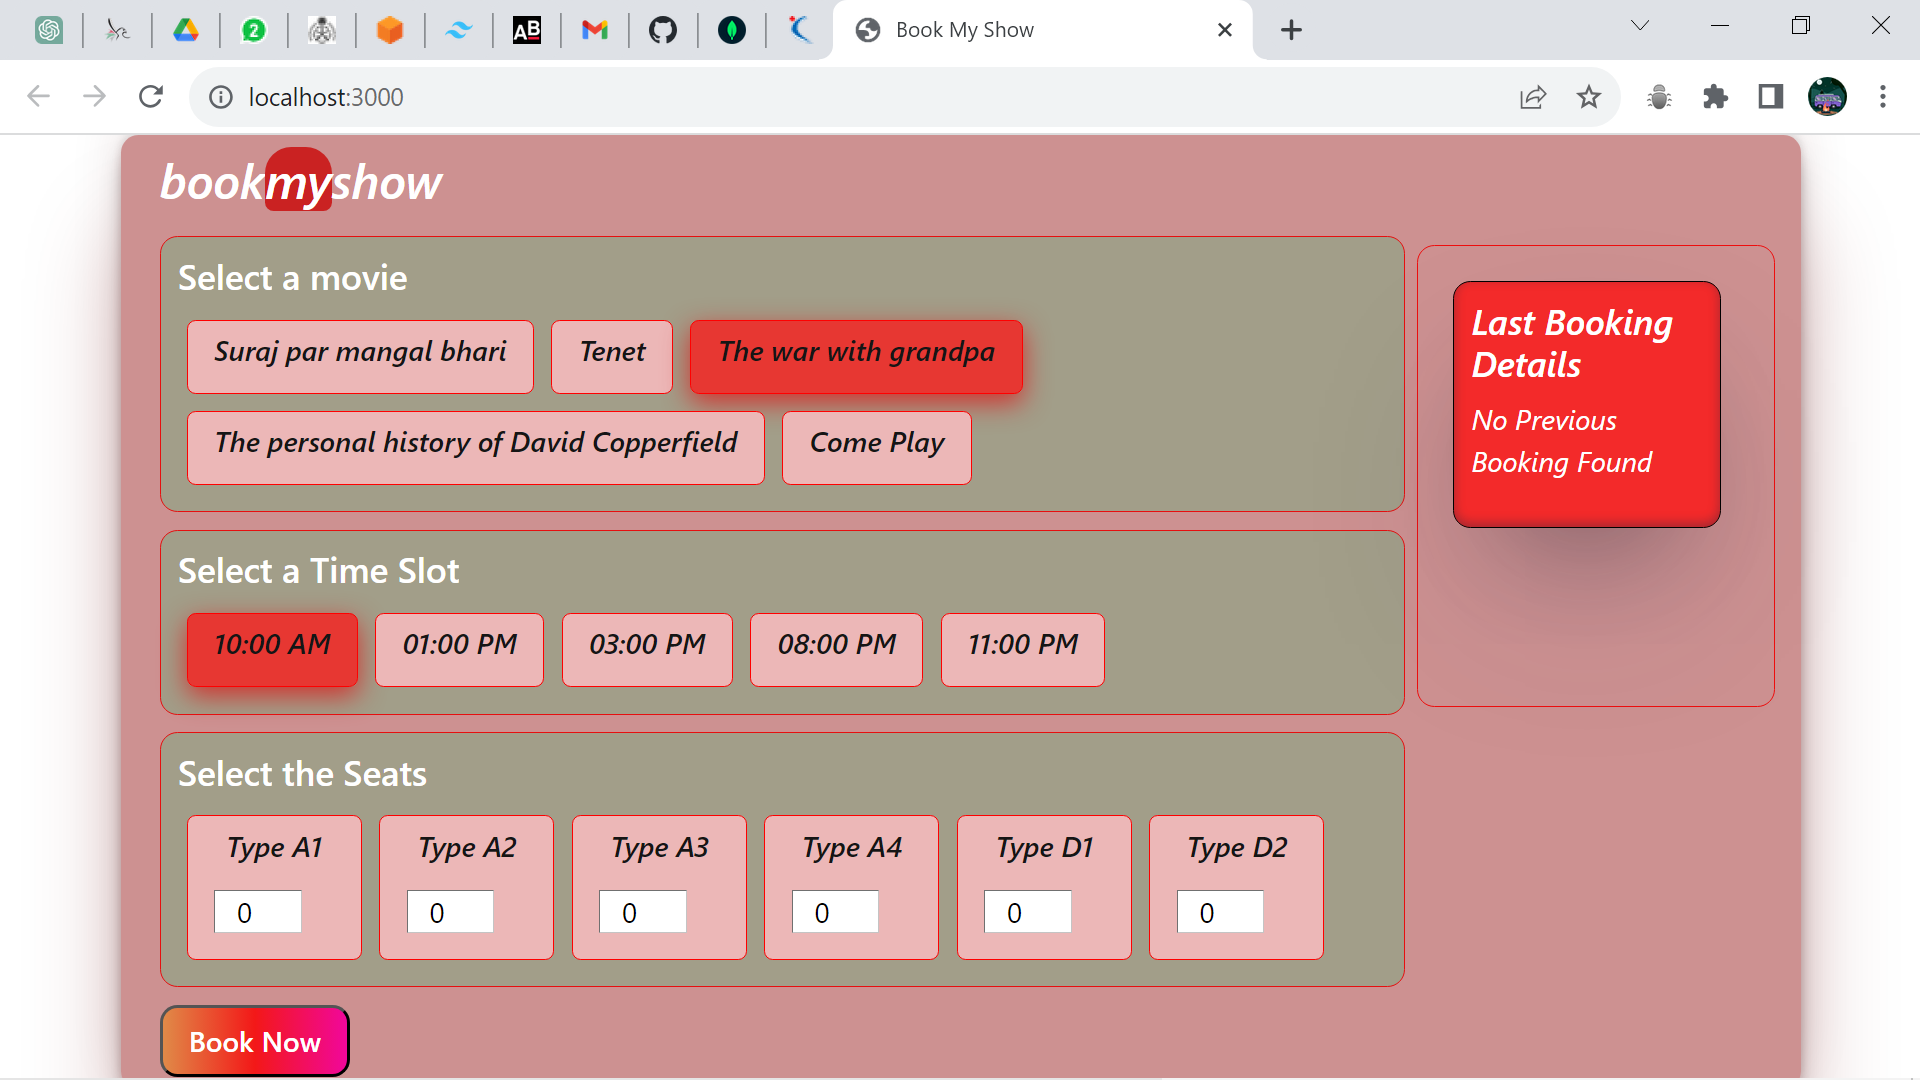This screenshot has width=1920, height=1080.
Task: Switch to the ChatGPT pinned tab
Action: point(49,30)
